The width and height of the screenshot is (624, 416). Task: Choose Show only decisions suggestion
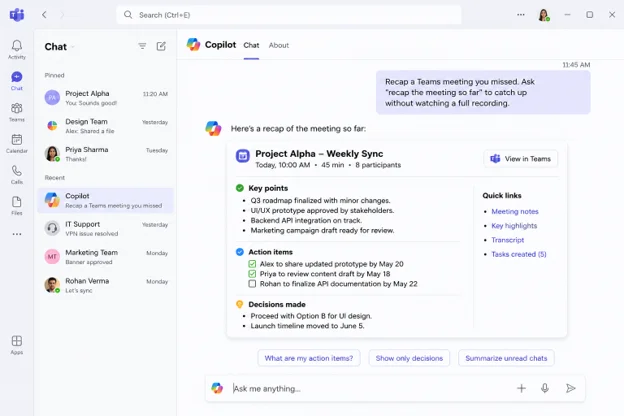(409, 358)
